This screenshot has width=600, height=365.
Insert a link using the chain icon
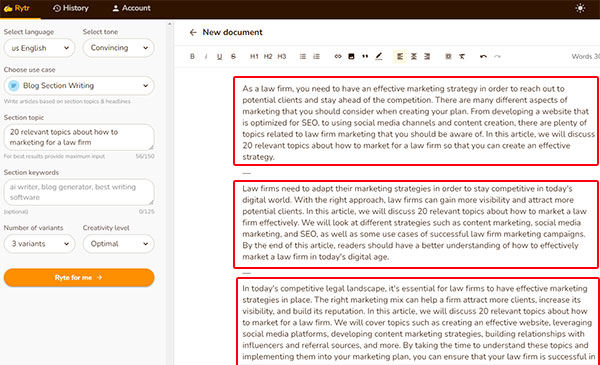point(338,57)
